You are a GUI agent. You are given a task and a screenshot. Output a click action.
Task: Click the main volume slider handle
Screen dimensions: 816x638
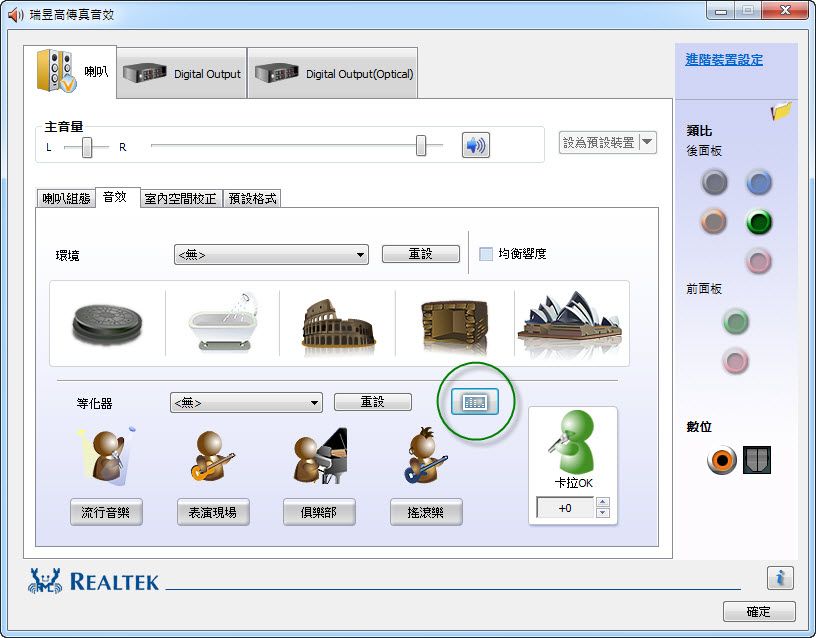[x=421, y=146]
